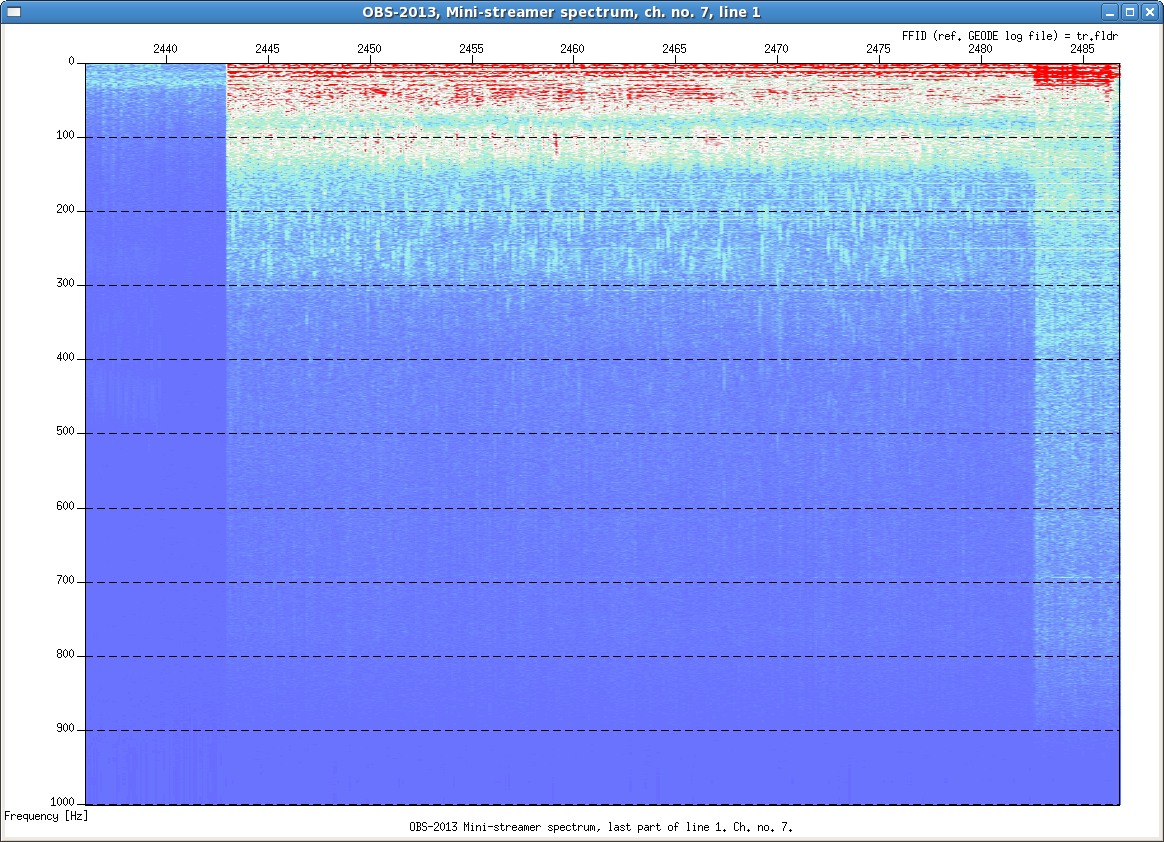Click the 2485 FFID tick label

pos(1083,49)
